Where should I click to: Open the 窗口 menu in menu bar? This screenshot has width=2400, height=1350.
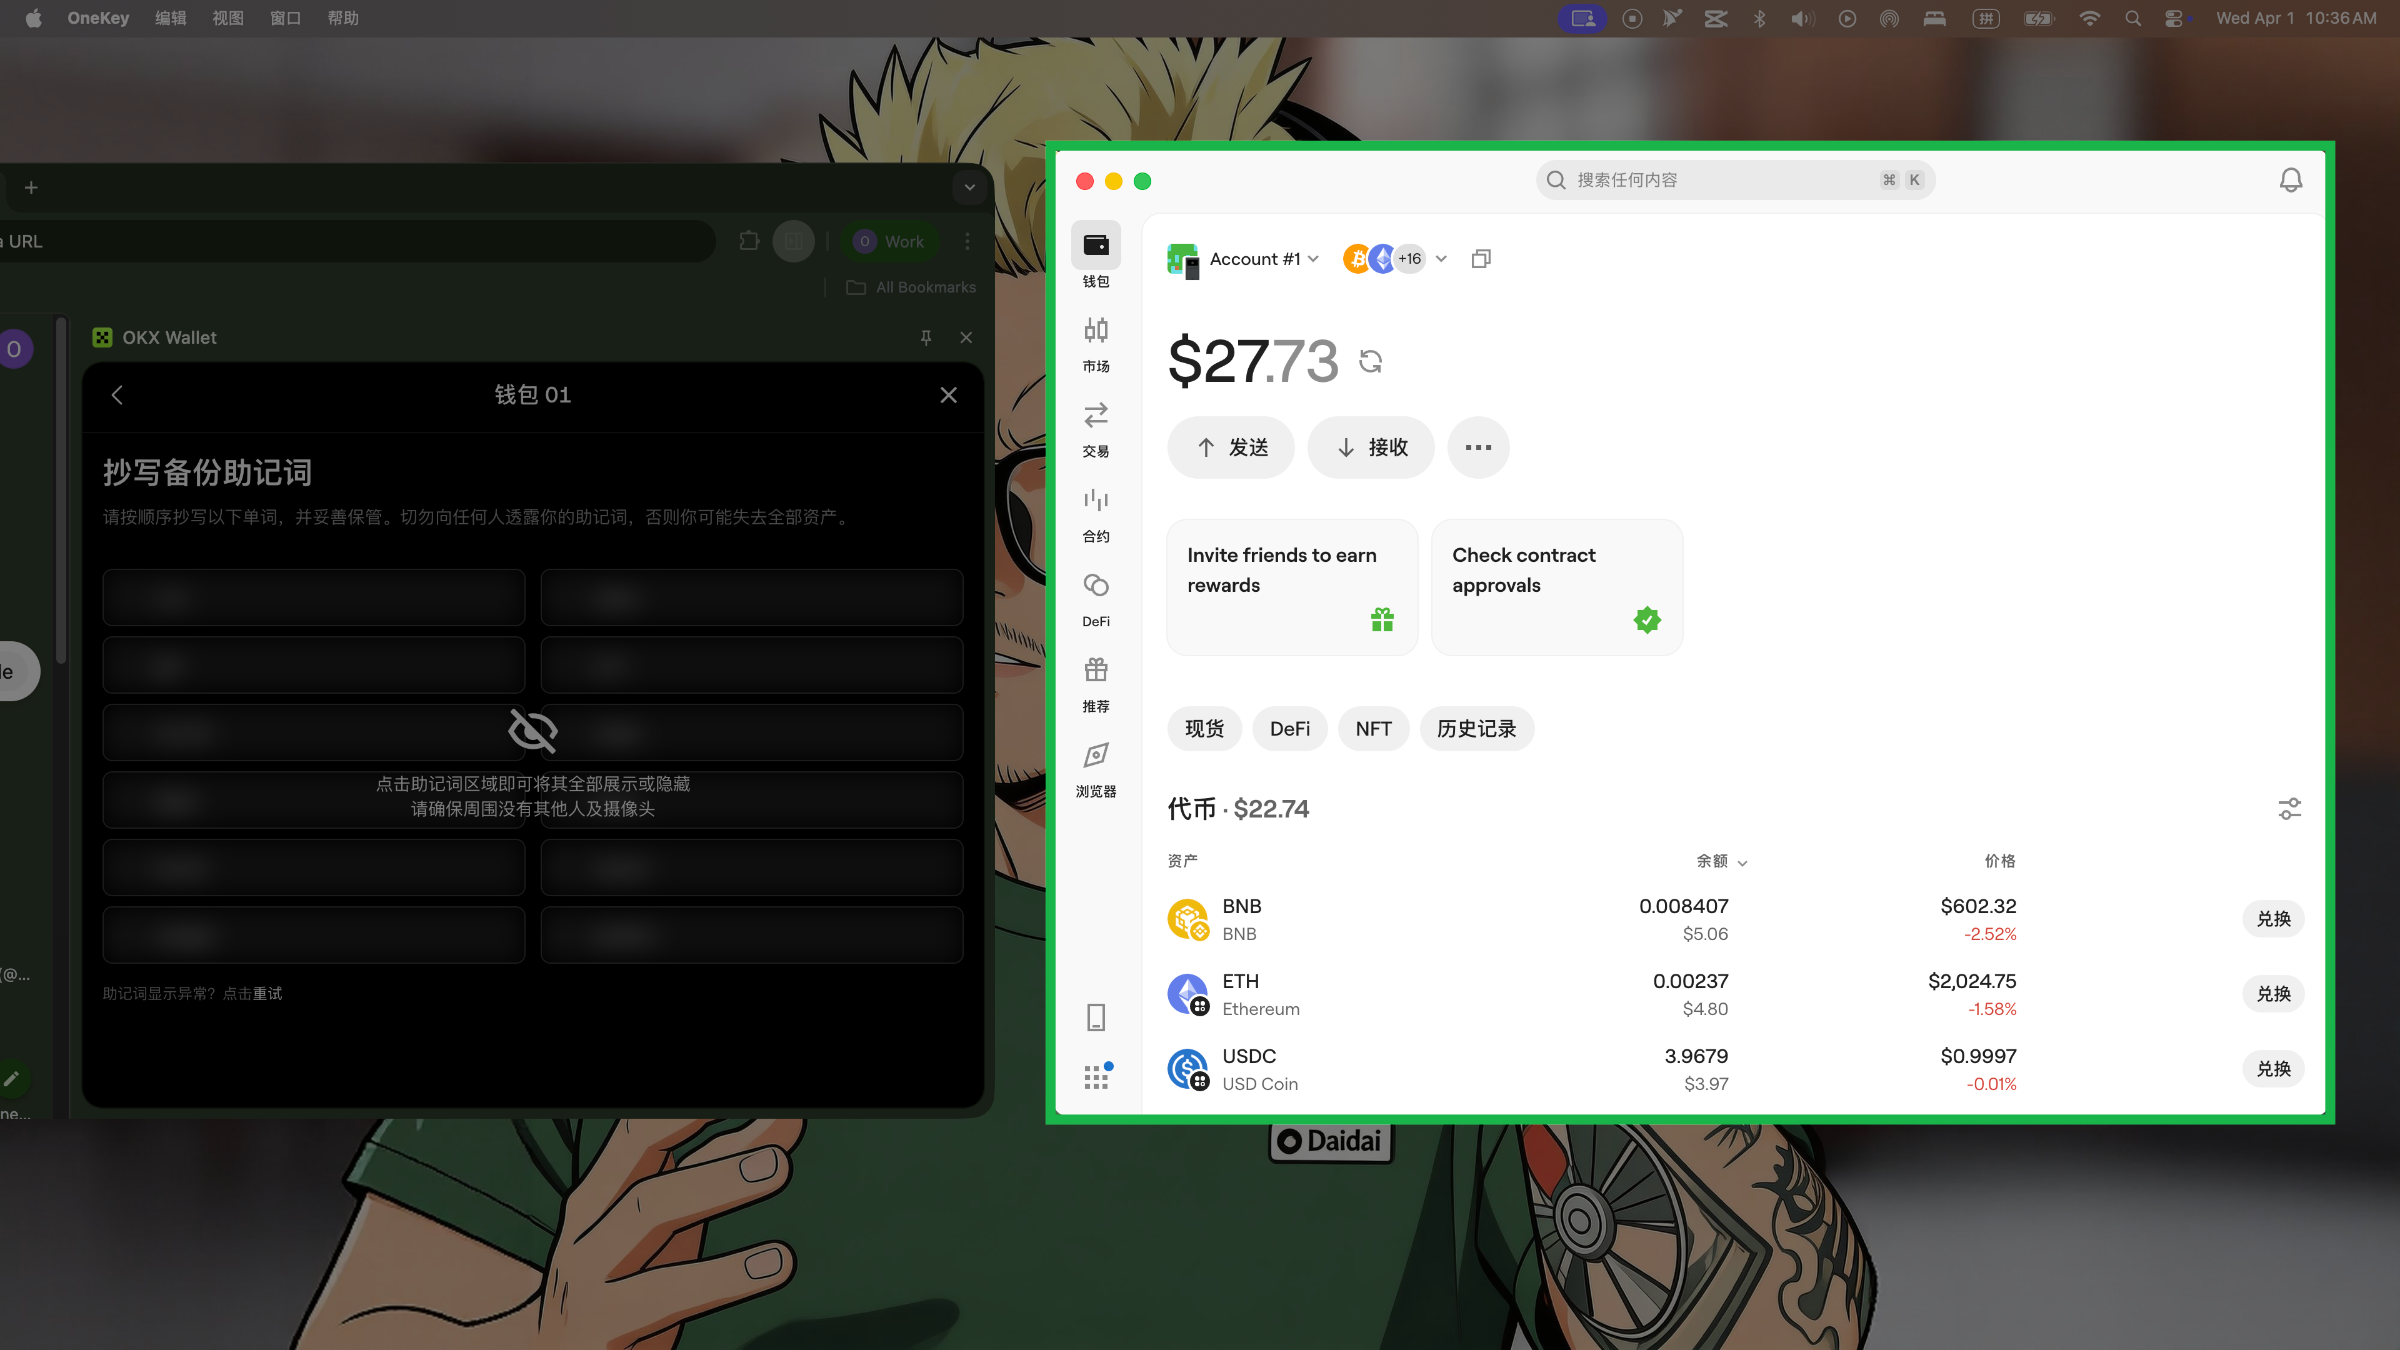[x=286, y=18]
